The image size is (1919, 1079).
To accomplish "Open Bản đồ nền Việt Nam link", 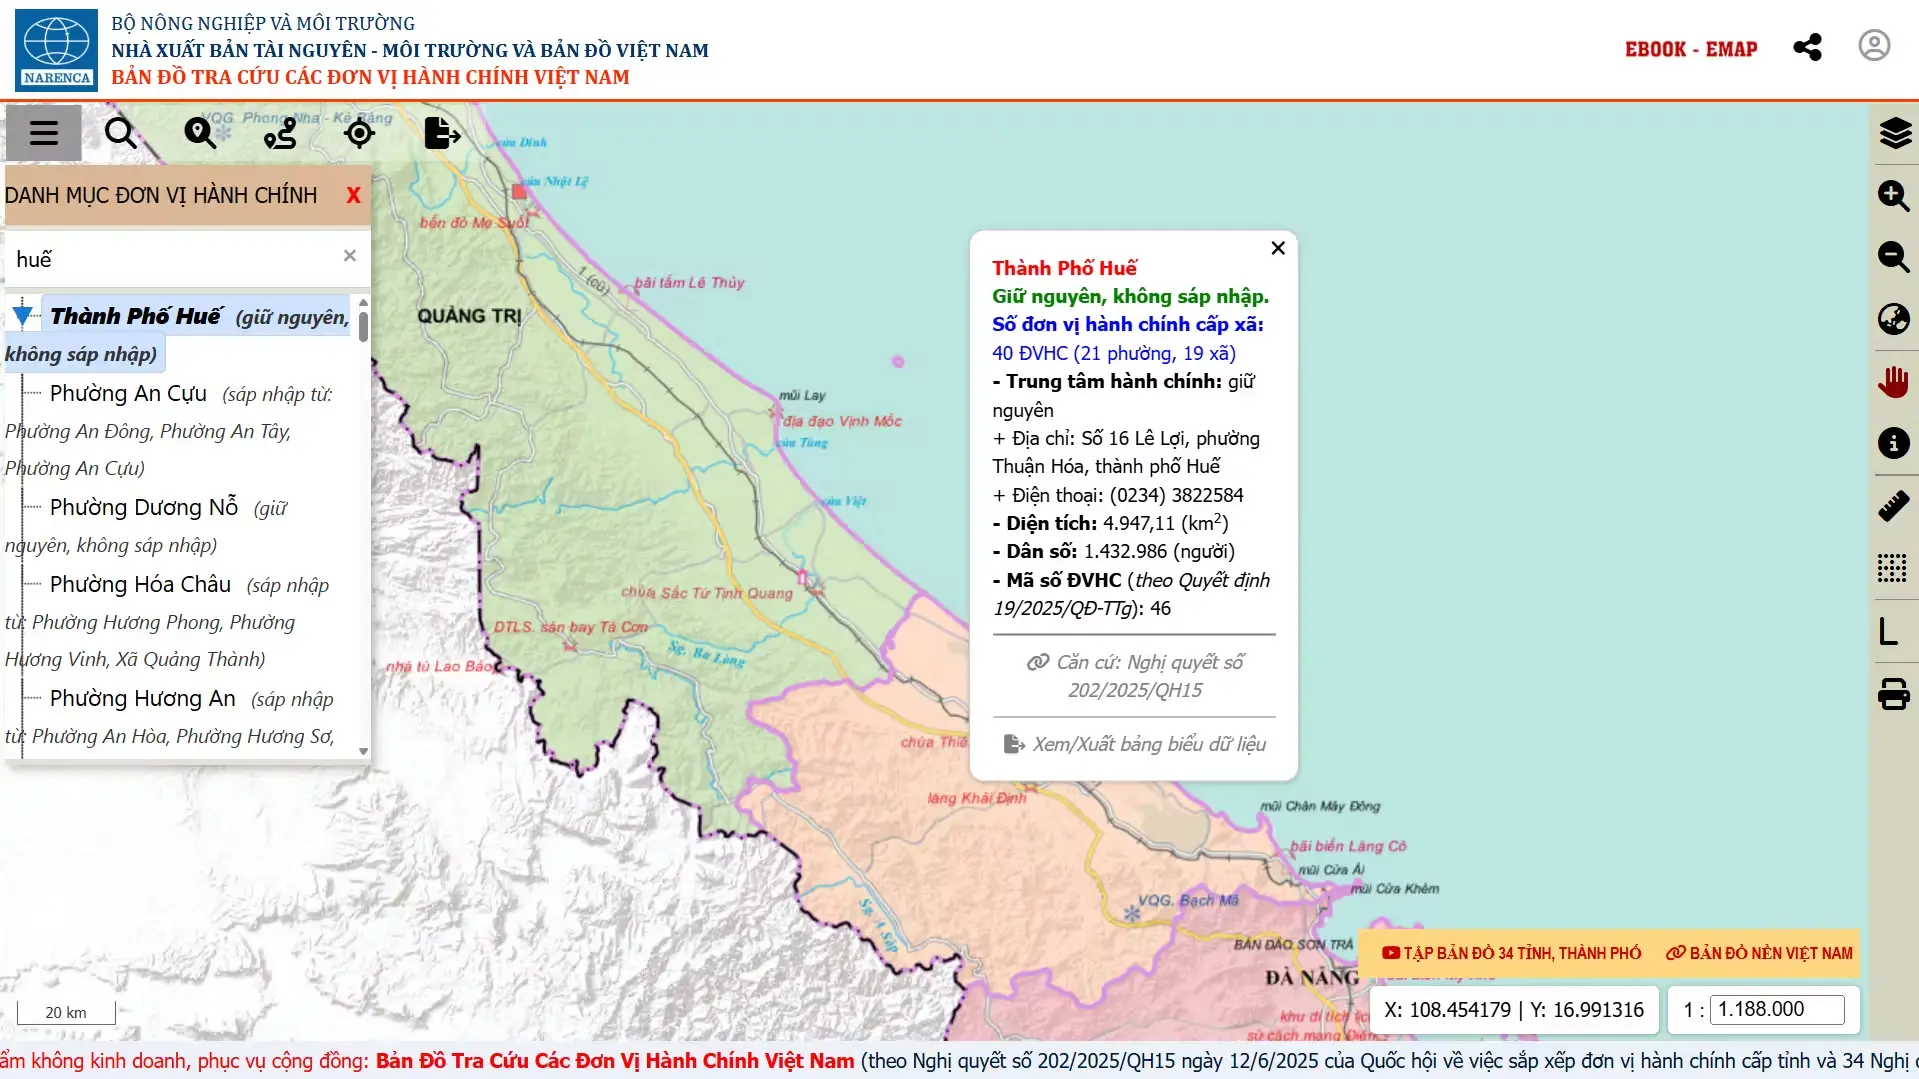I will pos(1760,953).
